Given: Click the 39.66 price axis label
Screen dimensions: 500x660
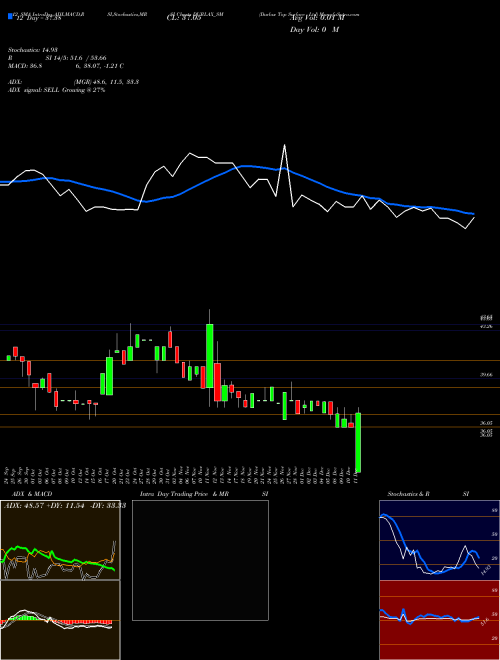Looking at the screenshot, I should (x=487, y=375).
